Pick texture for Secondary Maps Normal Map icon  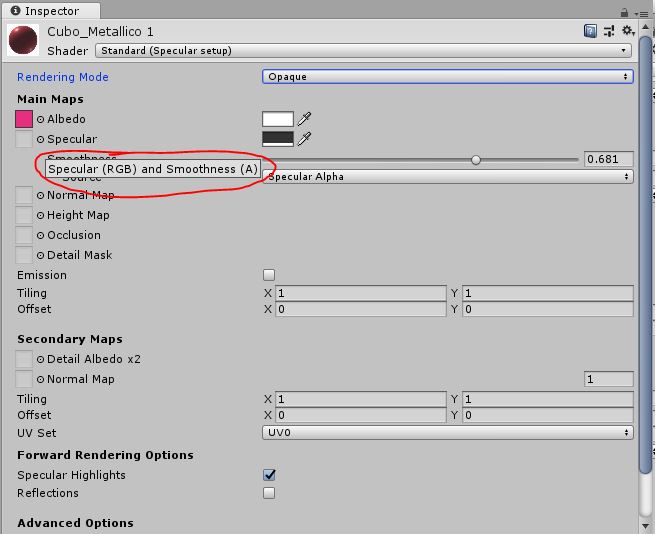point(40,379)
